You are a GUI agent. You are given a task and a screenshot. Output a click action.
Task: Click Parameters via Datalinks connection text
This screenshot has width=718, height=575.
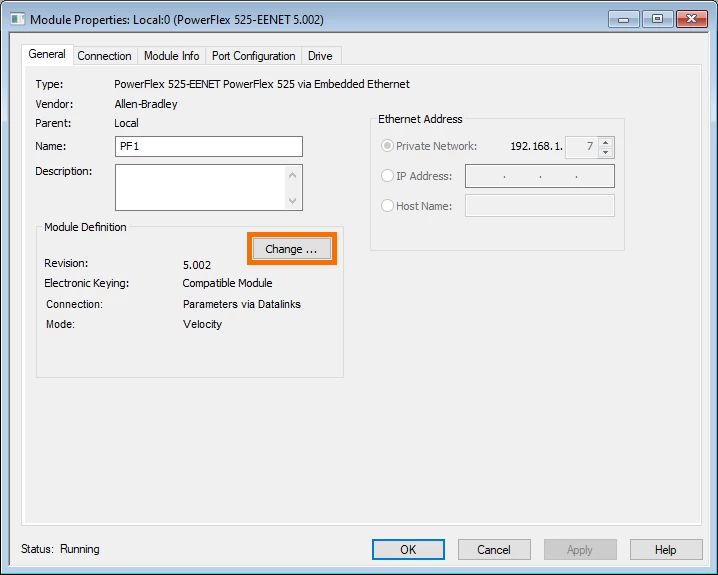(242, 304)
